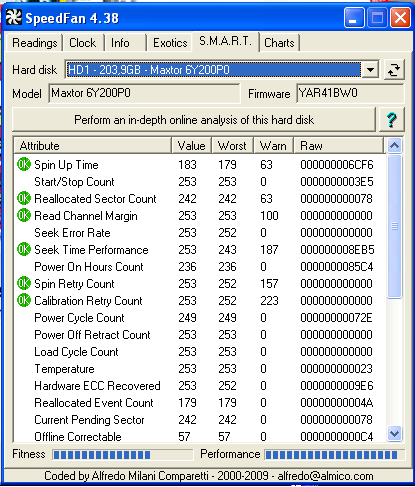Click the OK icon beside Seek Time Performance
Screen dimensions: 415x487
[24, 250]
